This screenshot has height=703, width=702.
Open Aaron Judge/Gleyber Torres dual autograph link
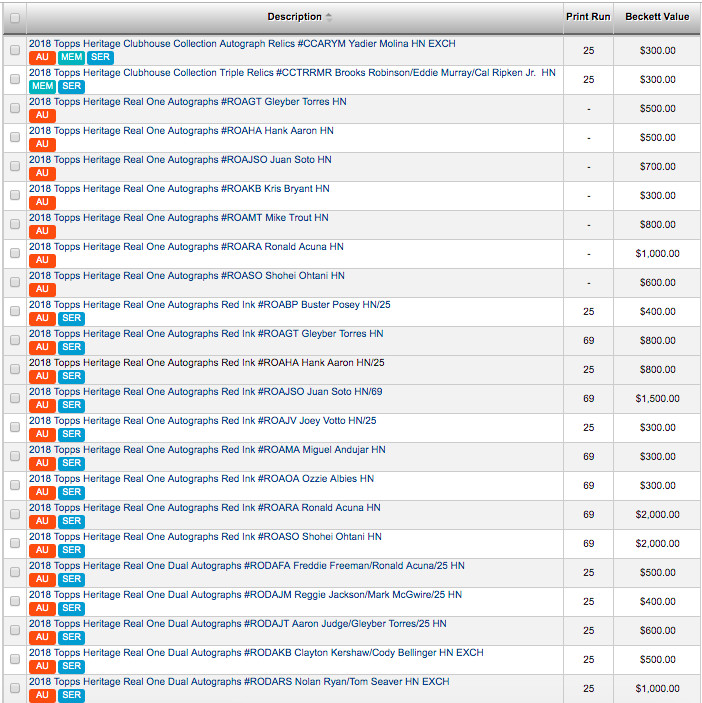tap(238, 624)
